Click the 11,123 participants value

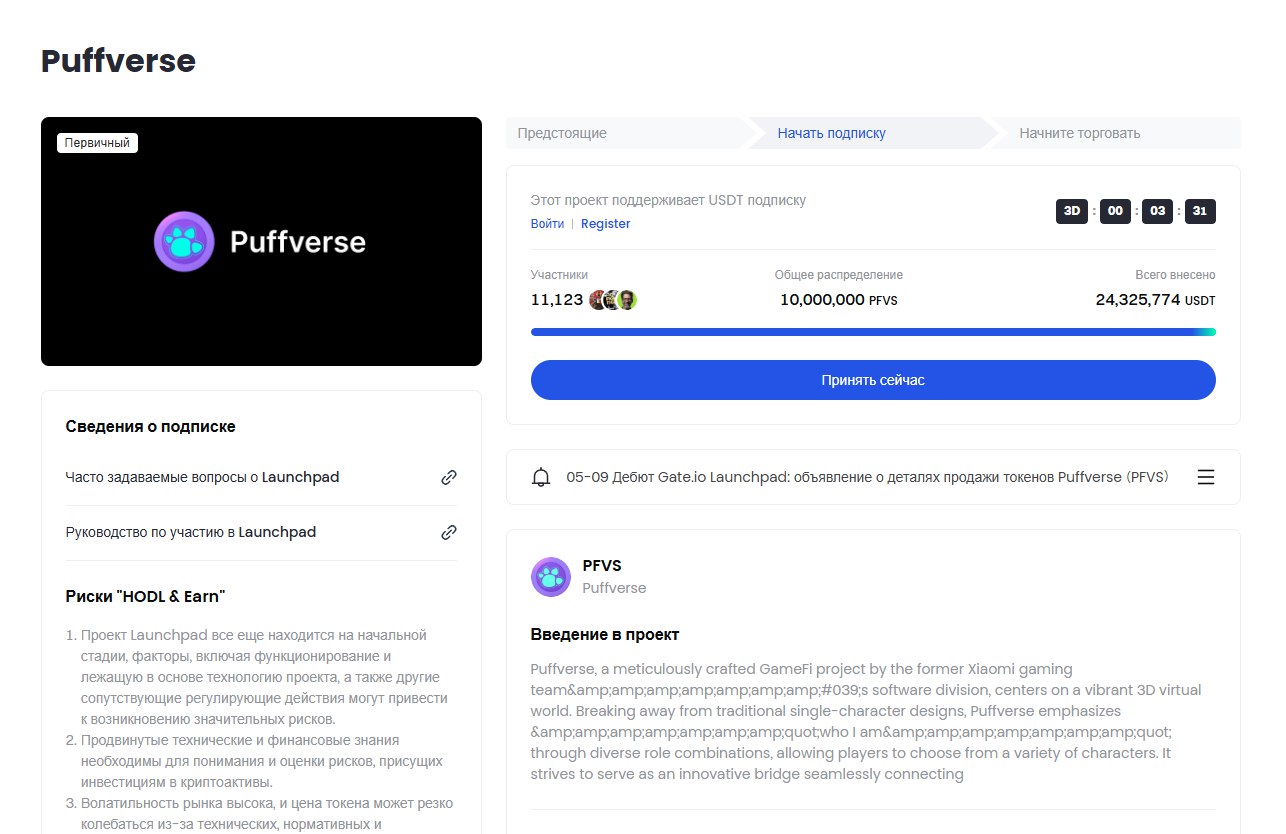(x=557, y=299)
